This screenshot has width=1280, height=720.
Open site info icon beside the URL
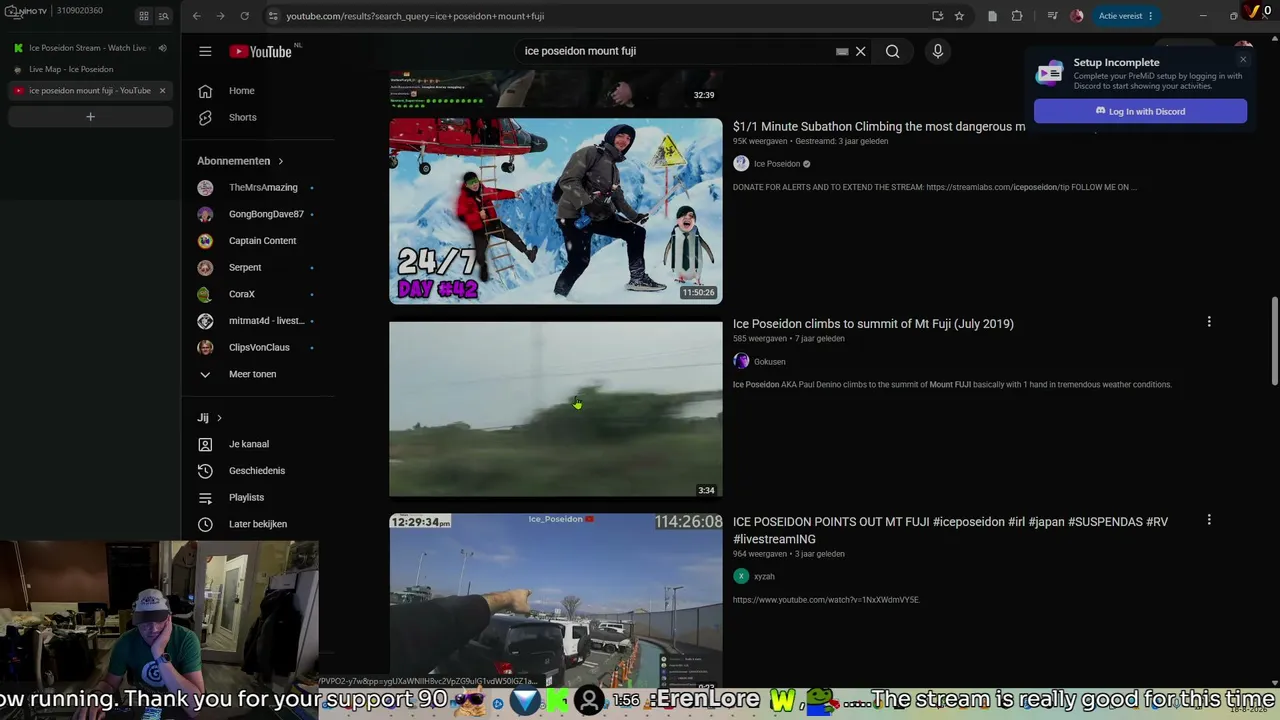272,16
